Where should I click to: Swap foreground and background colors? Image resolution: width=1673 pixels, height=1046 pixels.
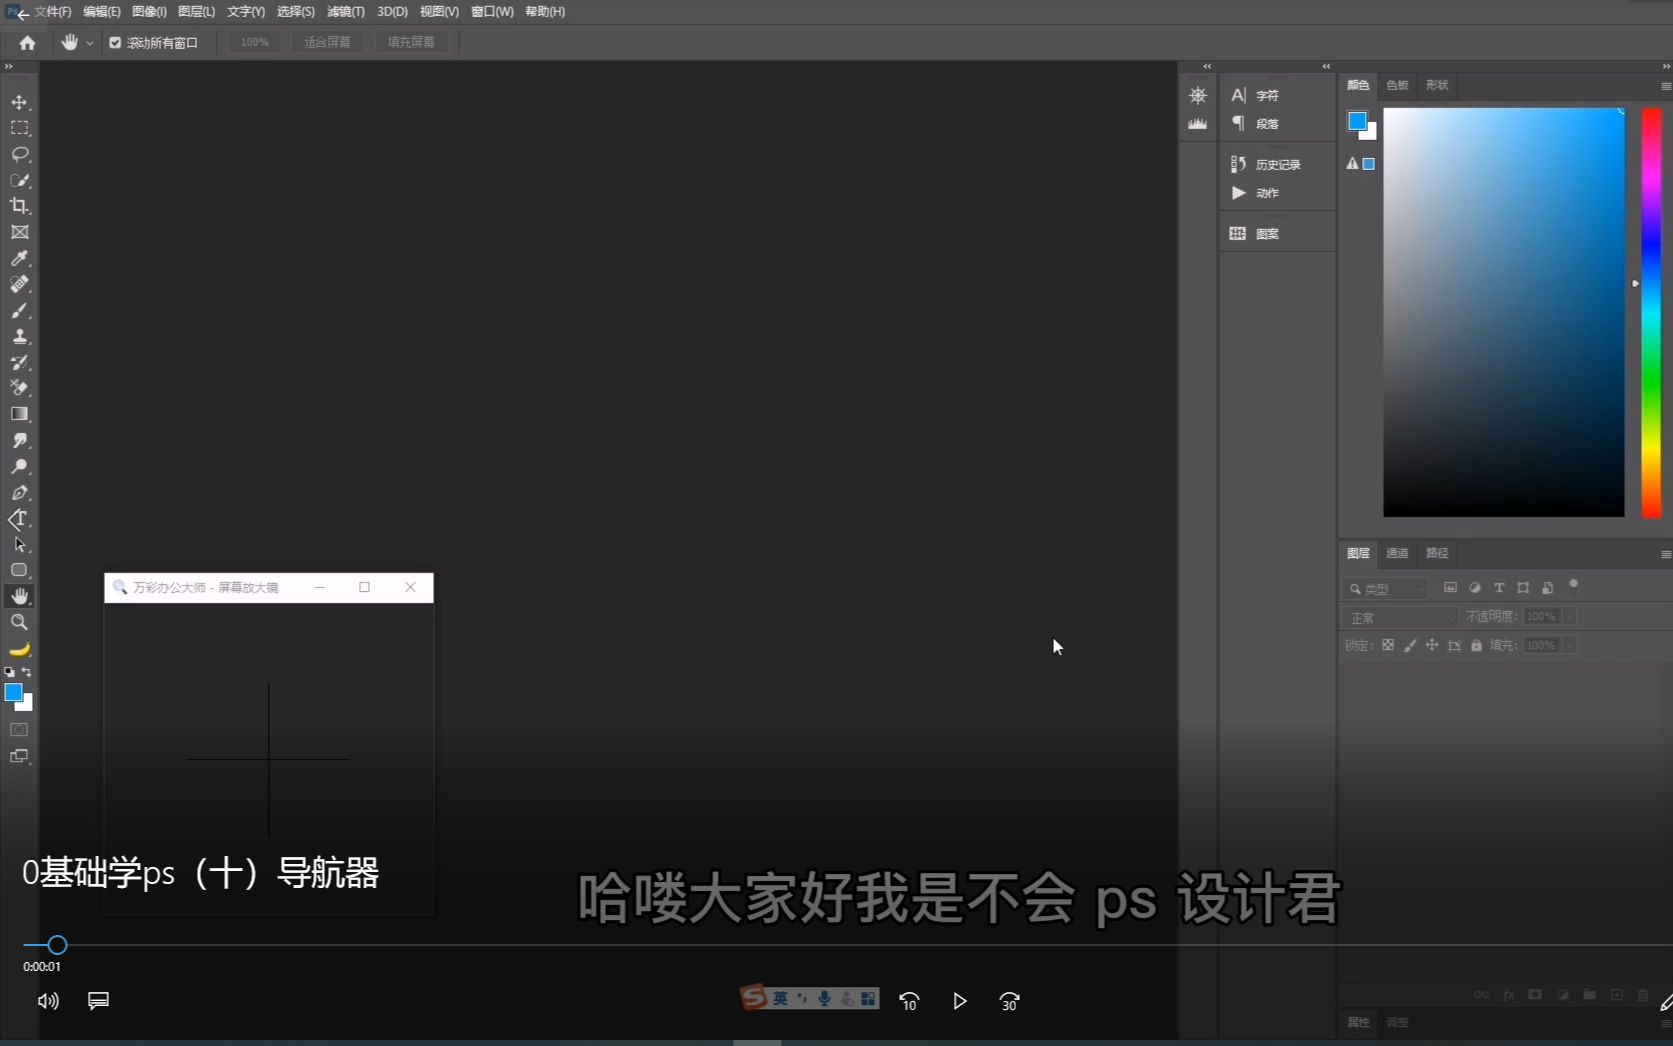point(27,672)
